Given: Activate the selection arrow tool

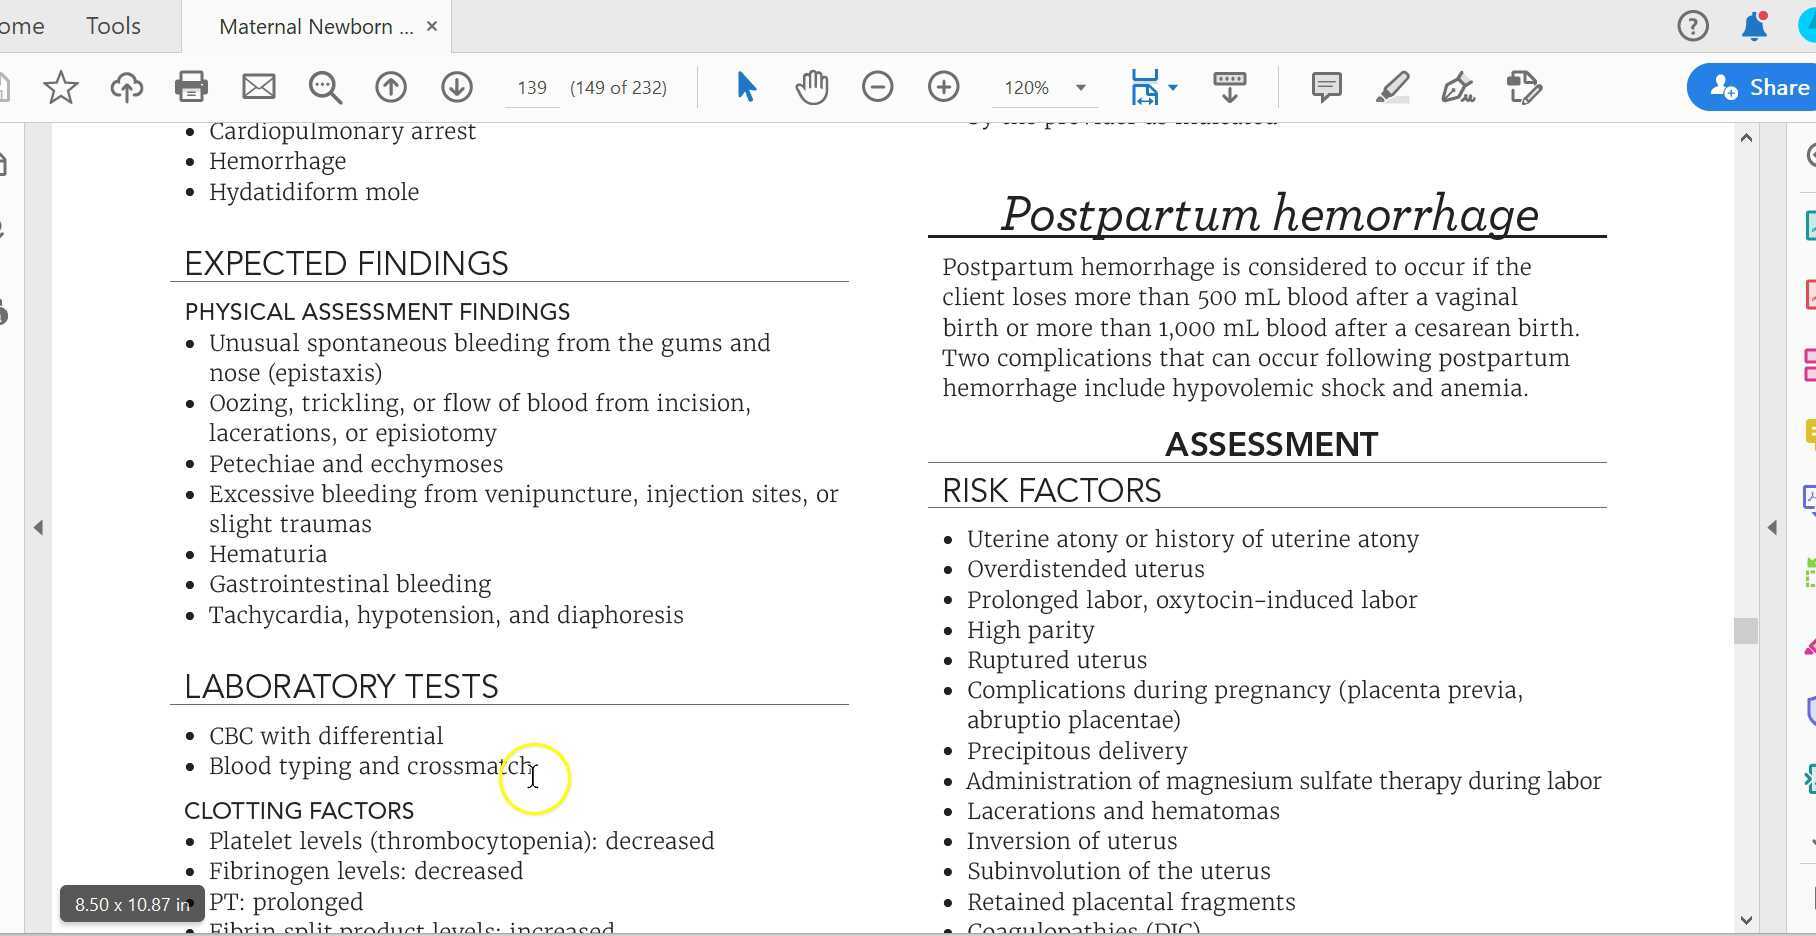Looking at the screenshot, I should point(746,88).
